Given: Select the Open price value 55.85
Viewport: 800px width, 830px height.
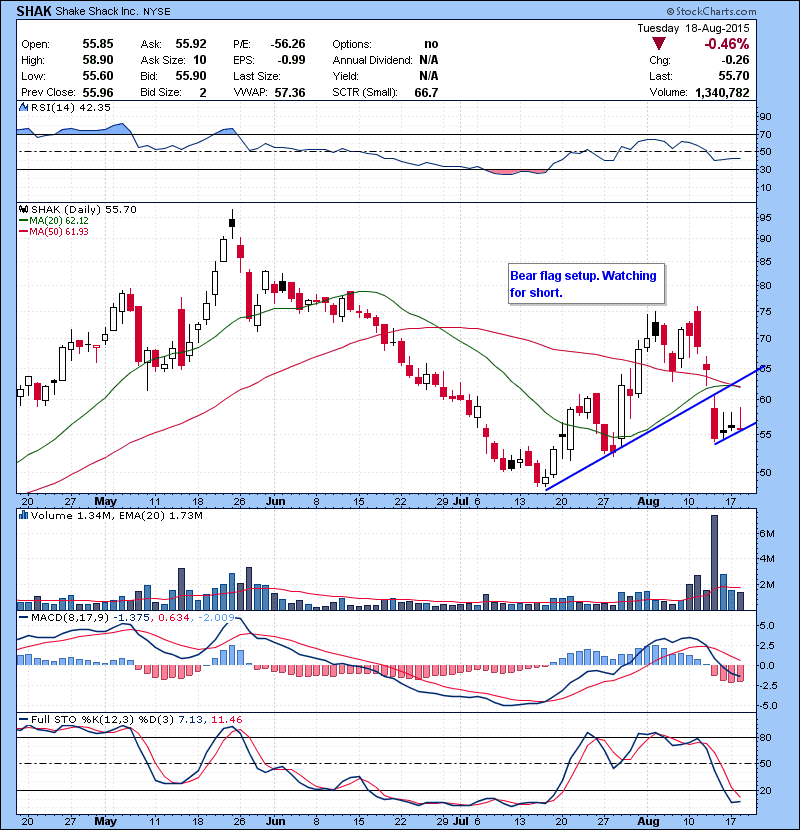Looking at the screenshot, I should 98,44.
